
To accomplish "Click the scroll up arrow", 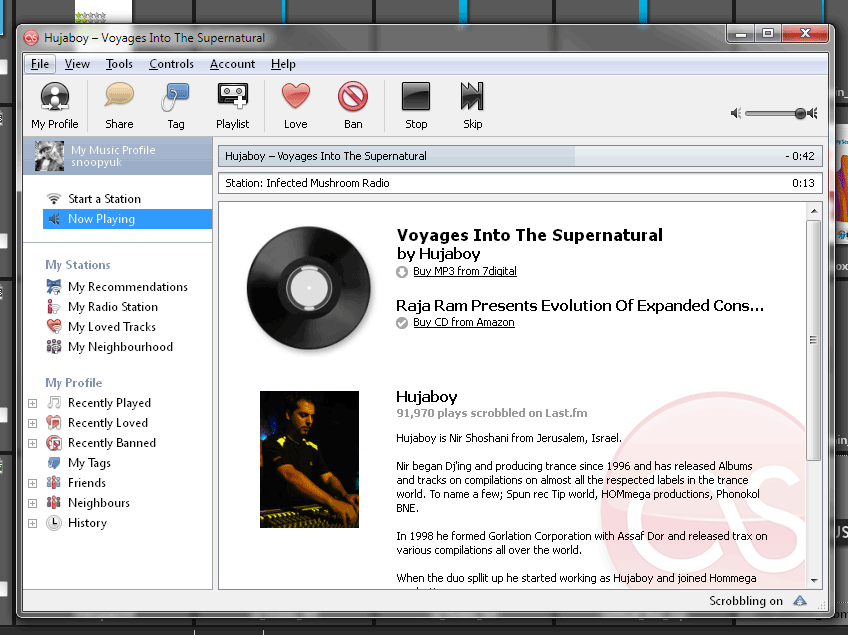I will point(813,211).
